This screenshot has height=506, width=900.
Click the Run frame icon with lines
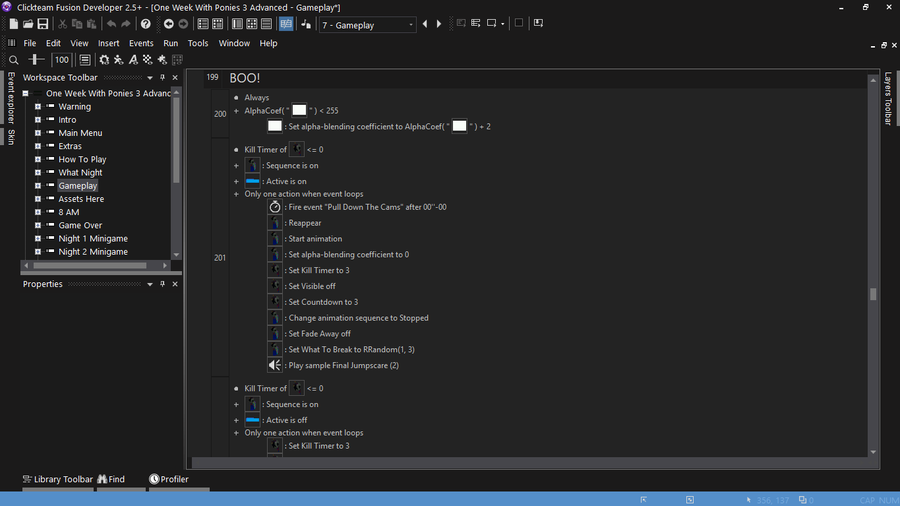pos(476,23)
